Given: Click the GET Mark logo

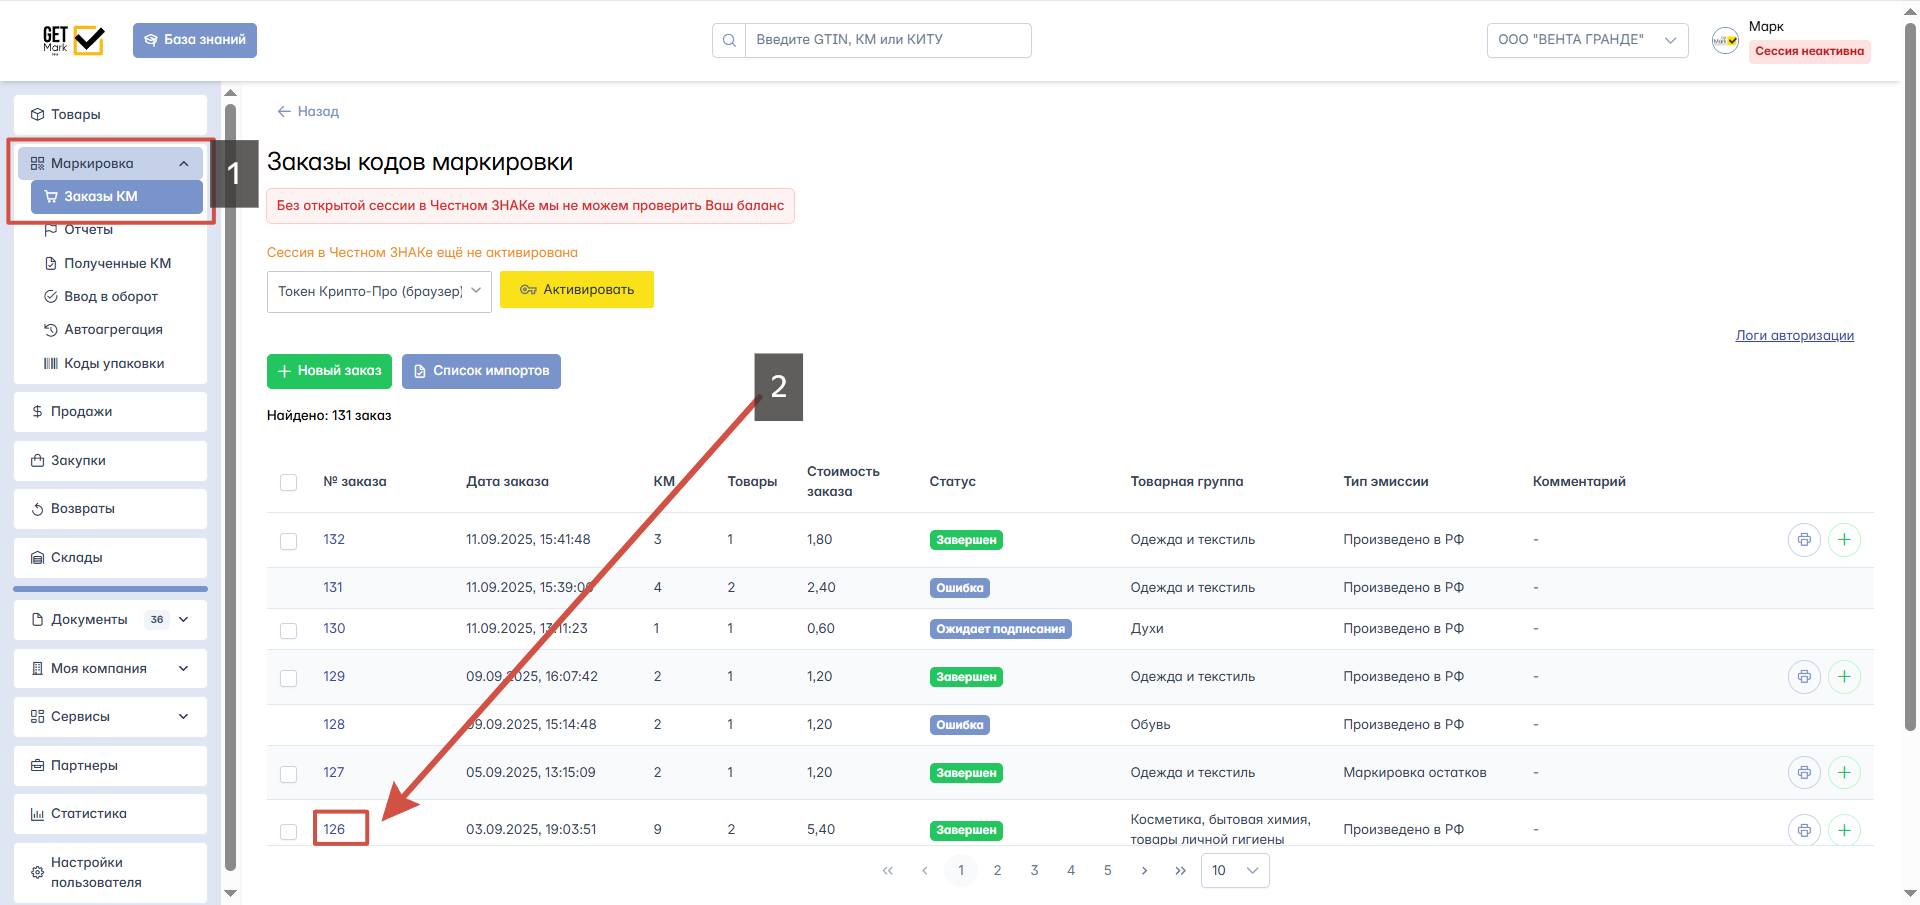Looking at the screenshot, I should pyautogui.click(x=73, y=40).
